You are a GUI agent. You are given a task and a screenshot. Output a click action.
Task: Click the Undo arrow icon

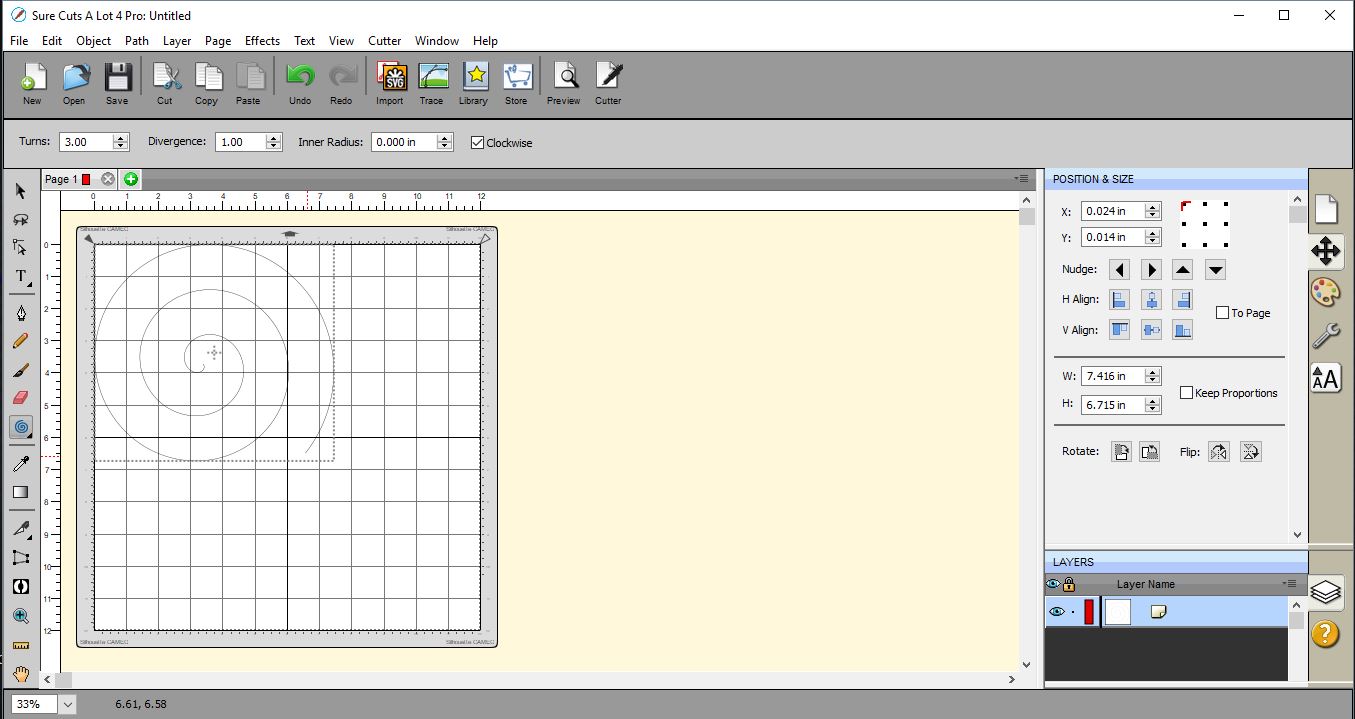(x=300, y=77)
